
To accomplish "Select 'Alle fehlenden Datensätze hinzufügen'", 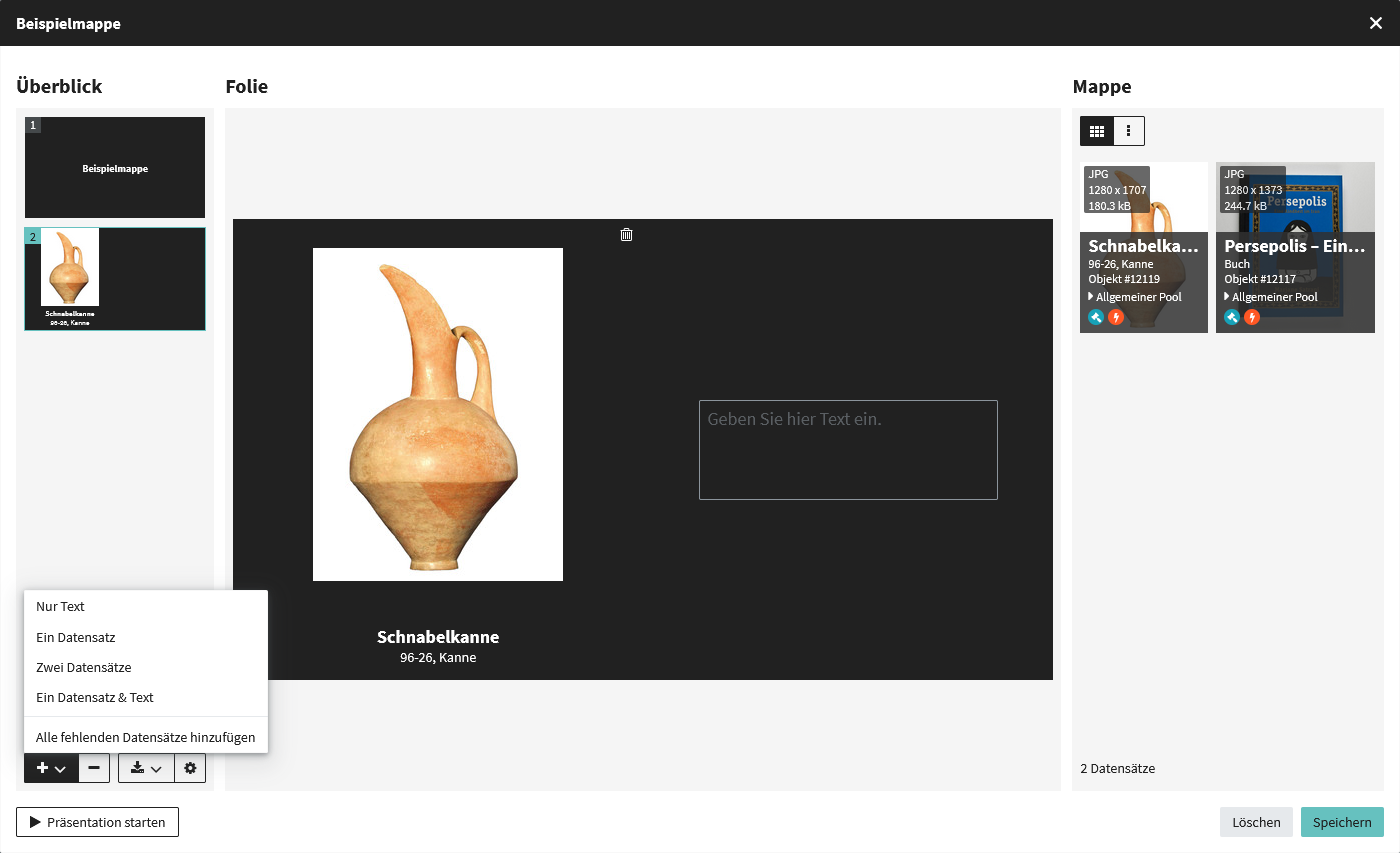I will coord(146,737).
